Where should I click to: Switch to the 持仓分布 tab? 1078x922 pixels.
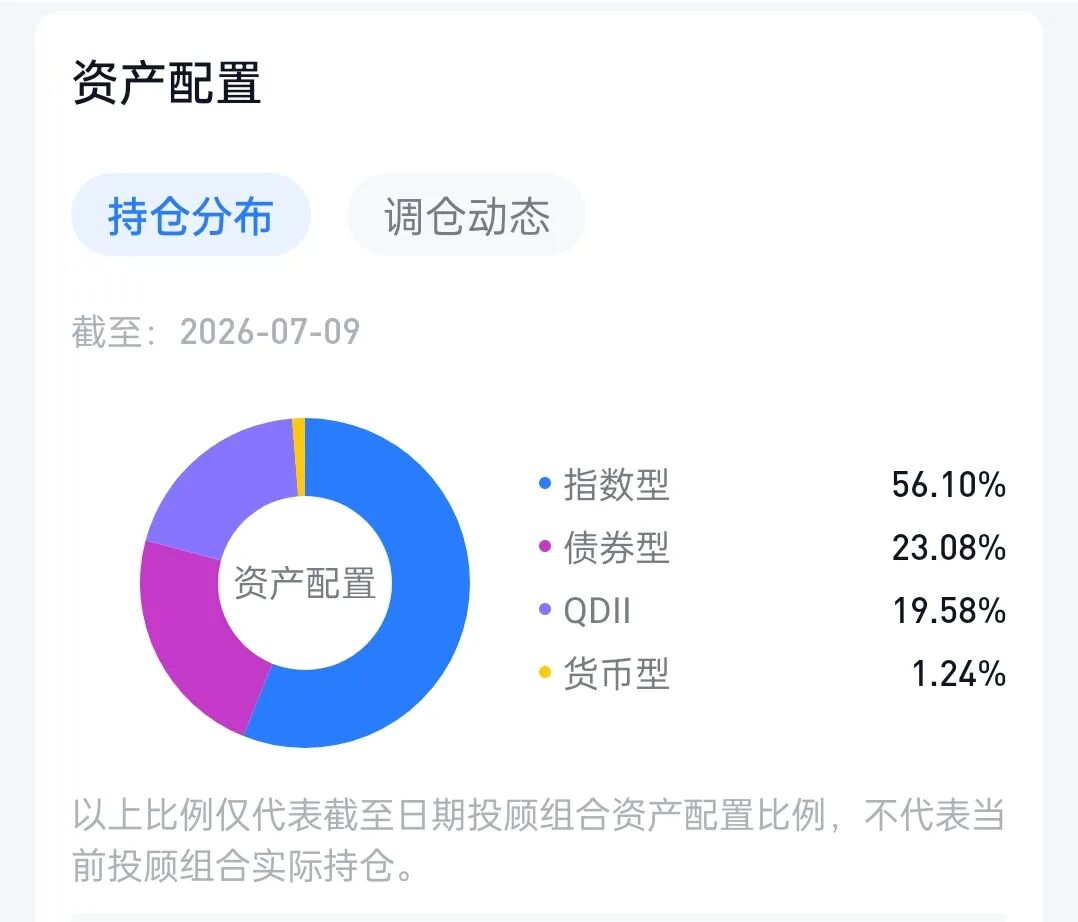(x=190, y=215)
